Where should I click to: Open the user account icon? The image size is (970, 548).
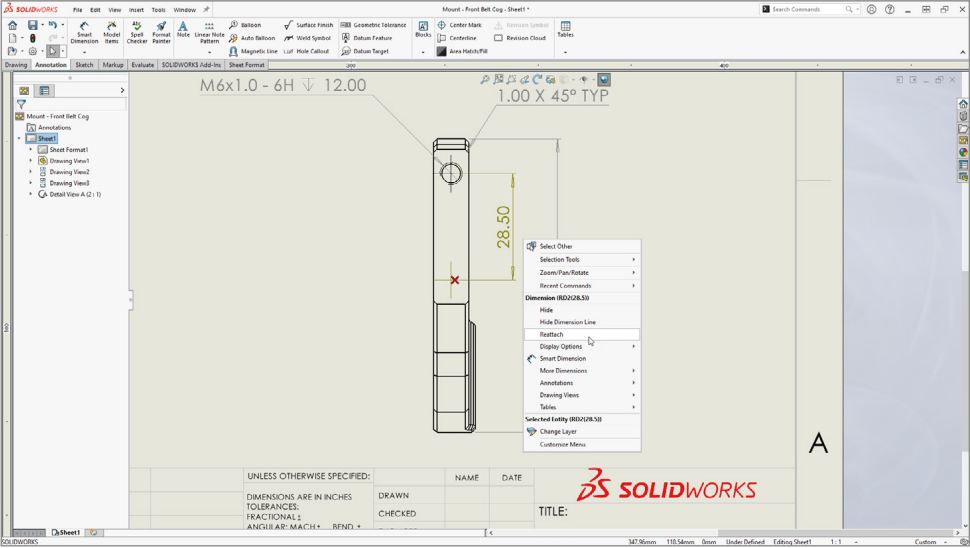pyautogui.click(x=871, y=9)
